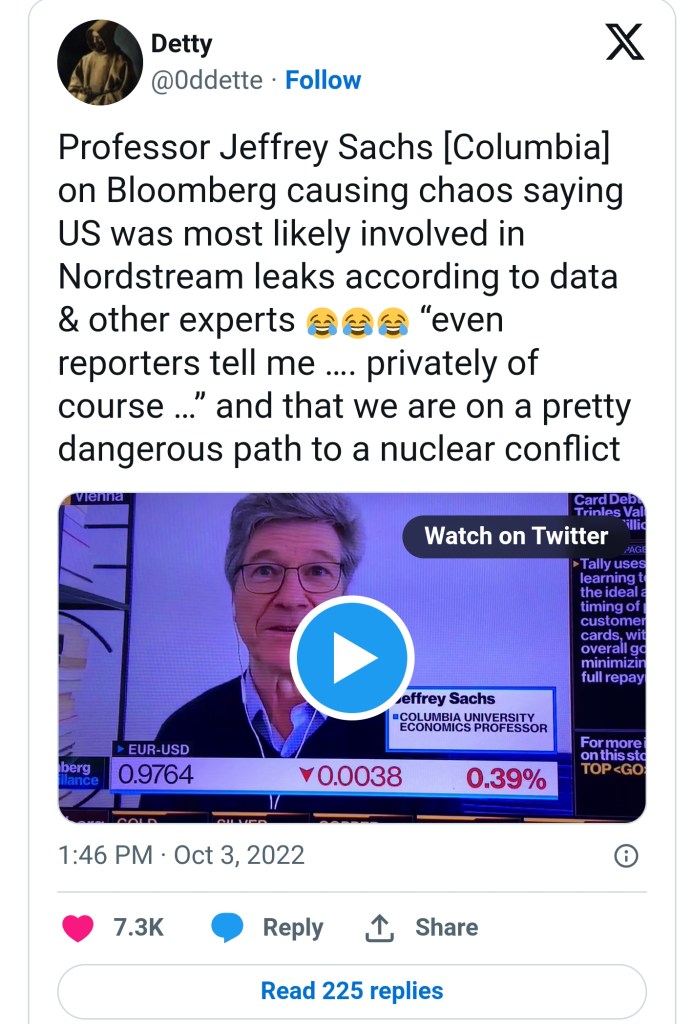Click the share upload arrow icon
Screen dimensions: 692x1024
coord(379,928)
